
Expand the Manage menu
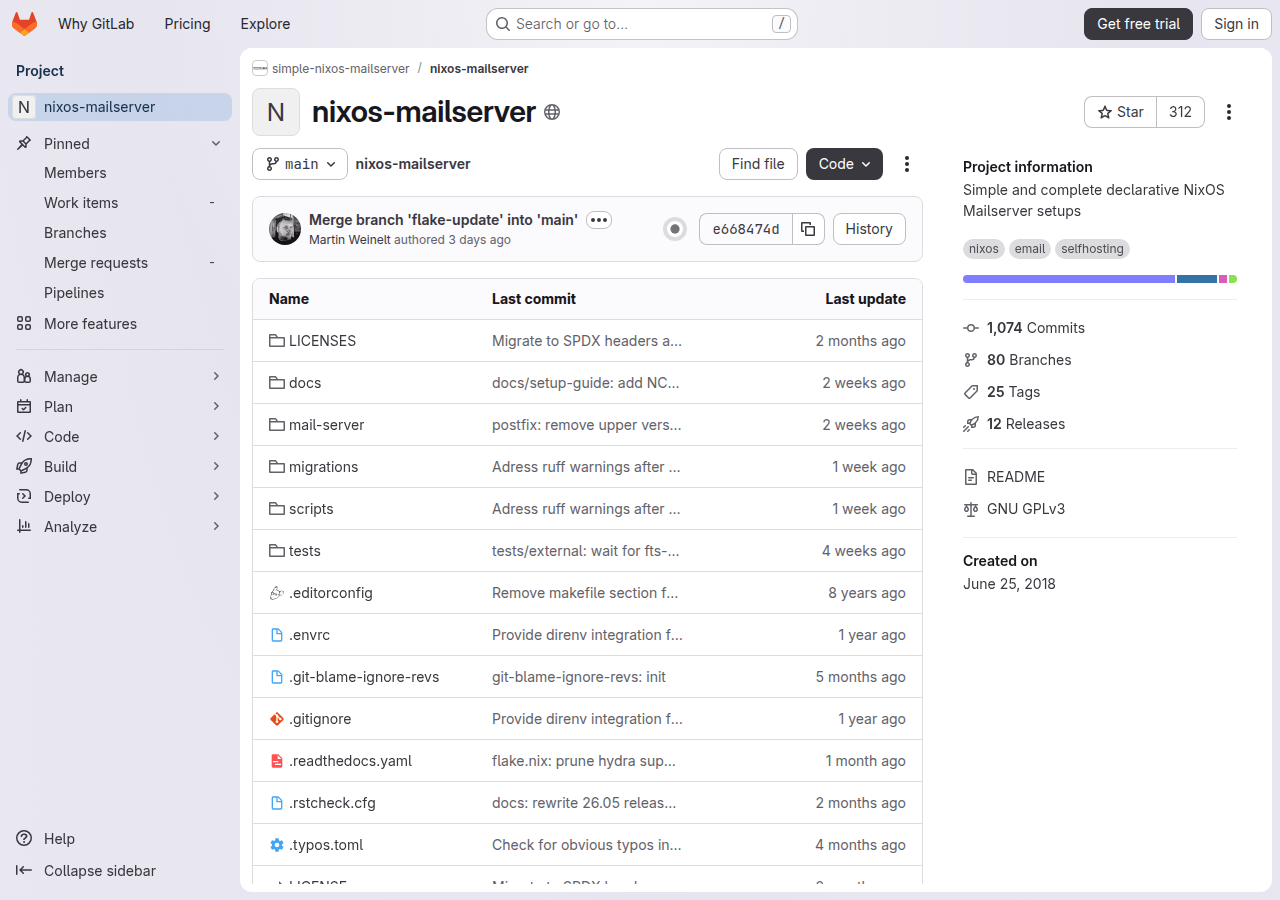click(120, 377)
